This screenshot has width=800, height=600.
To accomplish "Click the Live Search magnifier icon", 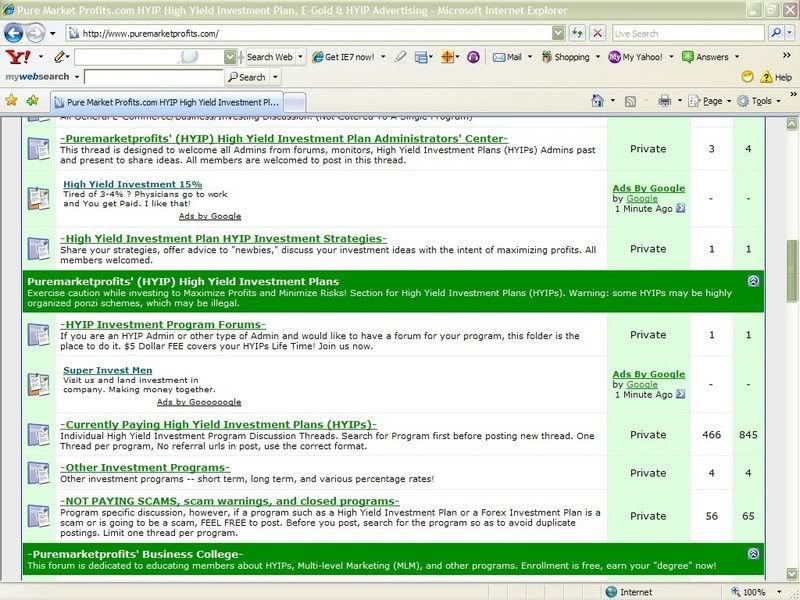I will [x=776, y=34].
